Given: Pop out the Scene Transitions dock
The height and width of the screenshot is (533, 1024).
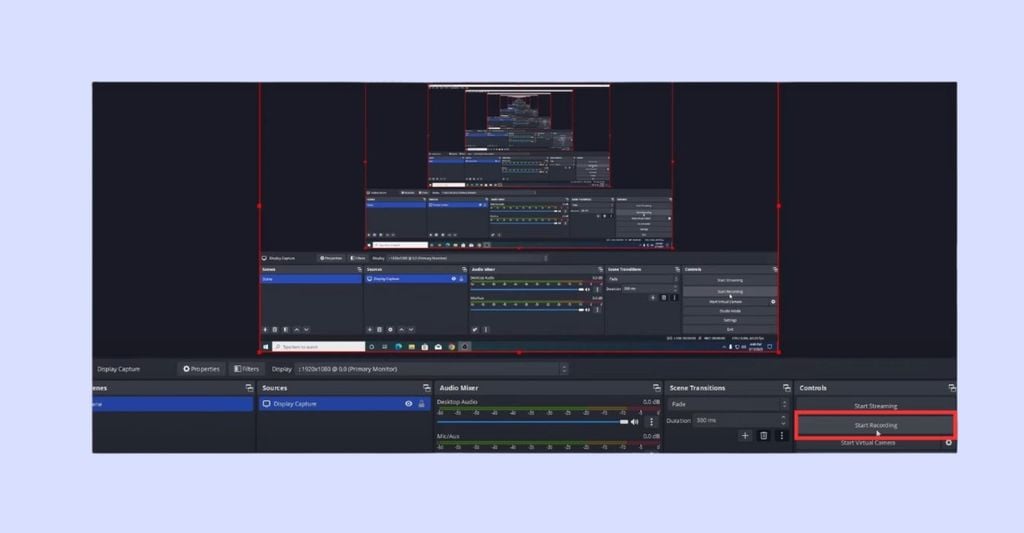Looking at the screenshot, I should tap(786, 388).
